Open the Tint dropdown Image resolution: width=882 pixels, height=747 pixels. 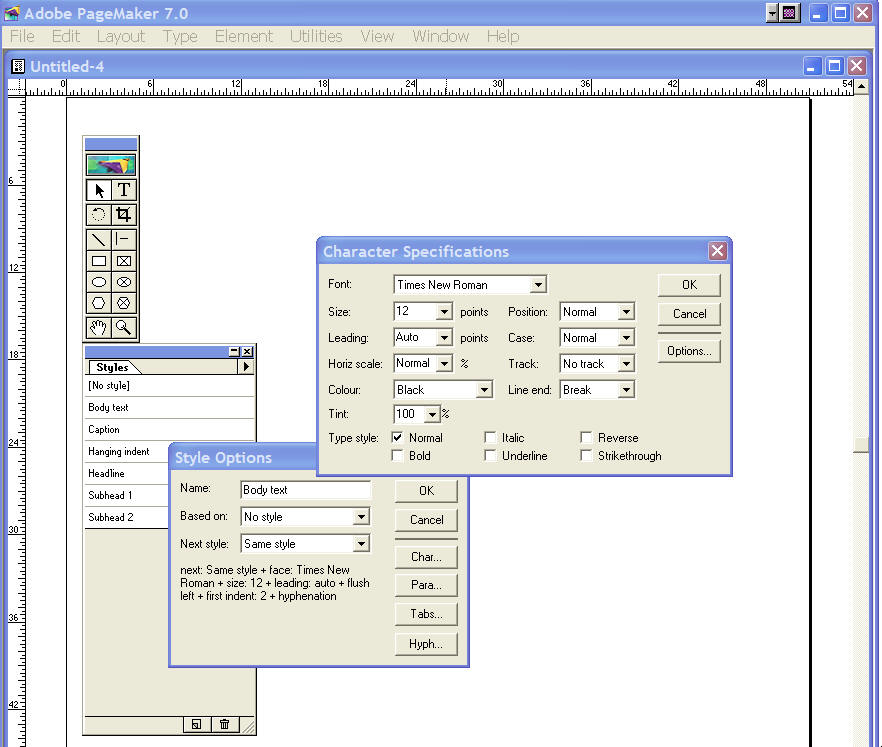coord(432,415)
